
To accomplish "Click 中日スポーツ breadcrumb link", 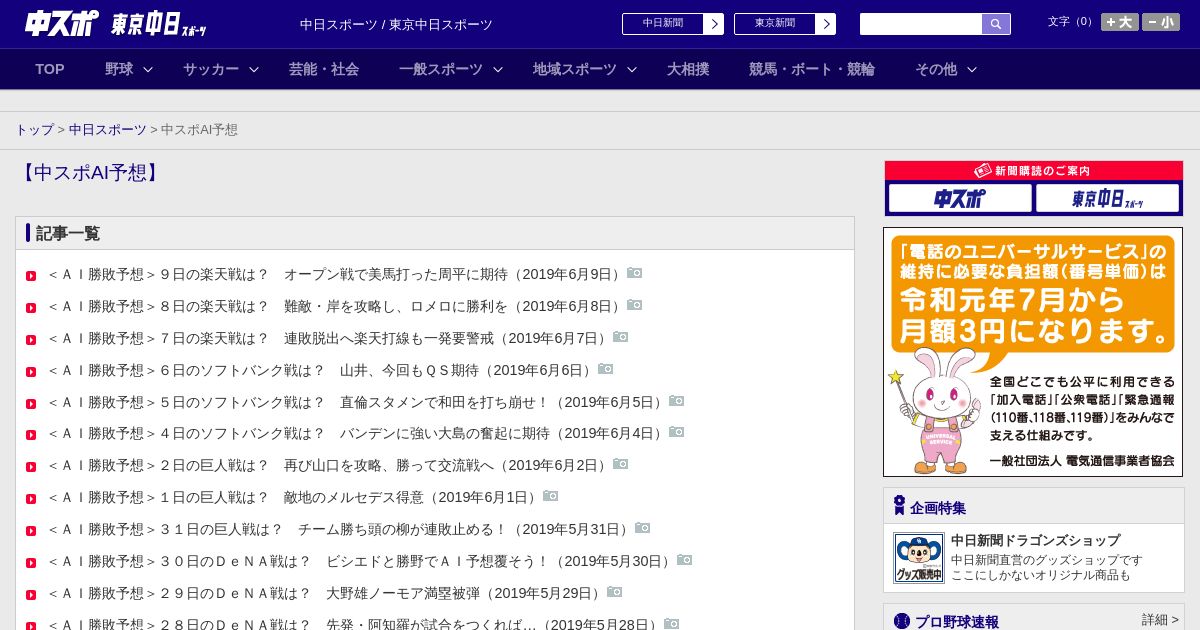I will (x=108, y=130).
